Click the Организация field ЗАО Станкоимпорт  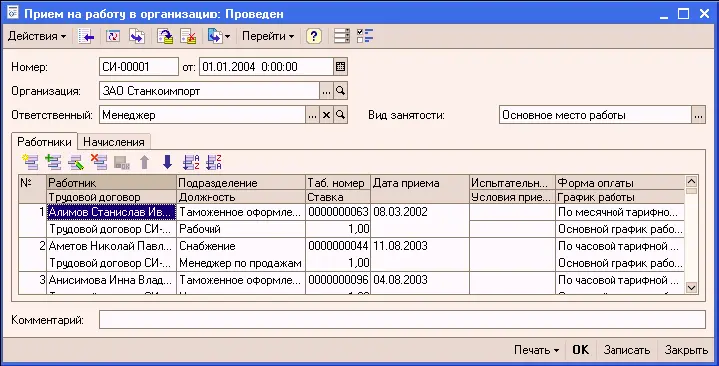[x=209, y=91]
